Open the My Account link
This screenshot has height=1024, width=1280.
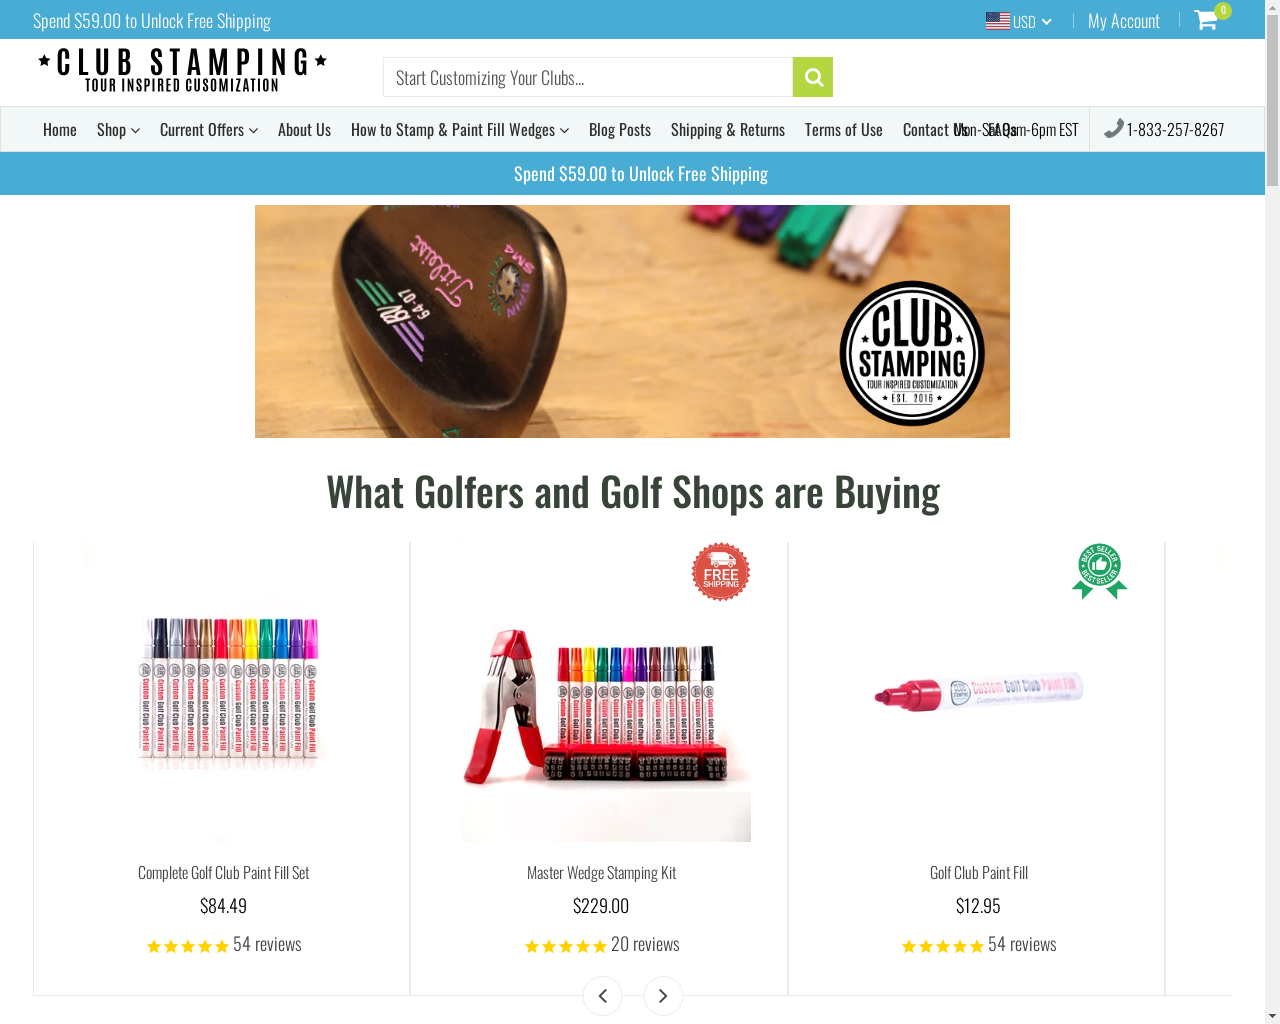(x=1124, y=21)
